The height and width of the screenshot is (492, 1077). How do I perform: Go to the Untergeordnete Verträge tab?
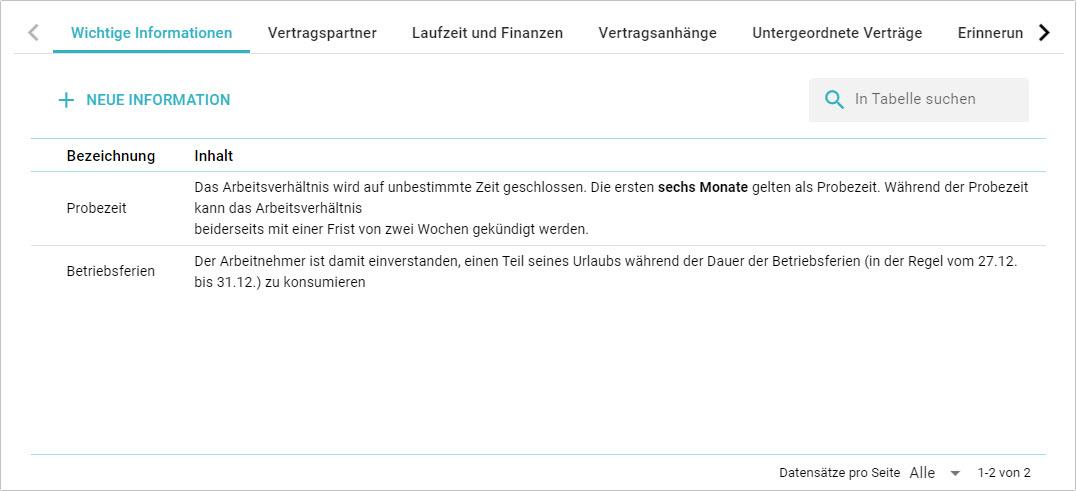(x=837, y=33)
